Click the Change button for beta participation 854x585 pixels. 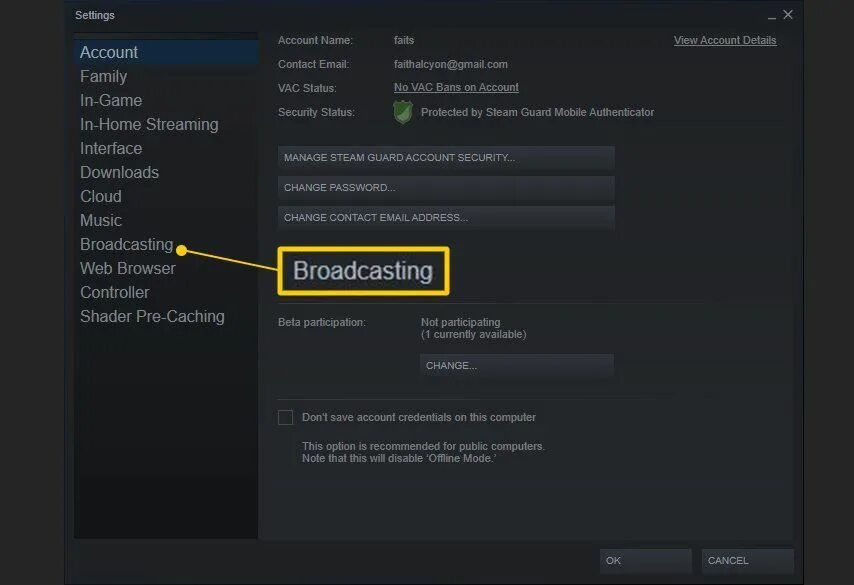click(x=516, y=365)
